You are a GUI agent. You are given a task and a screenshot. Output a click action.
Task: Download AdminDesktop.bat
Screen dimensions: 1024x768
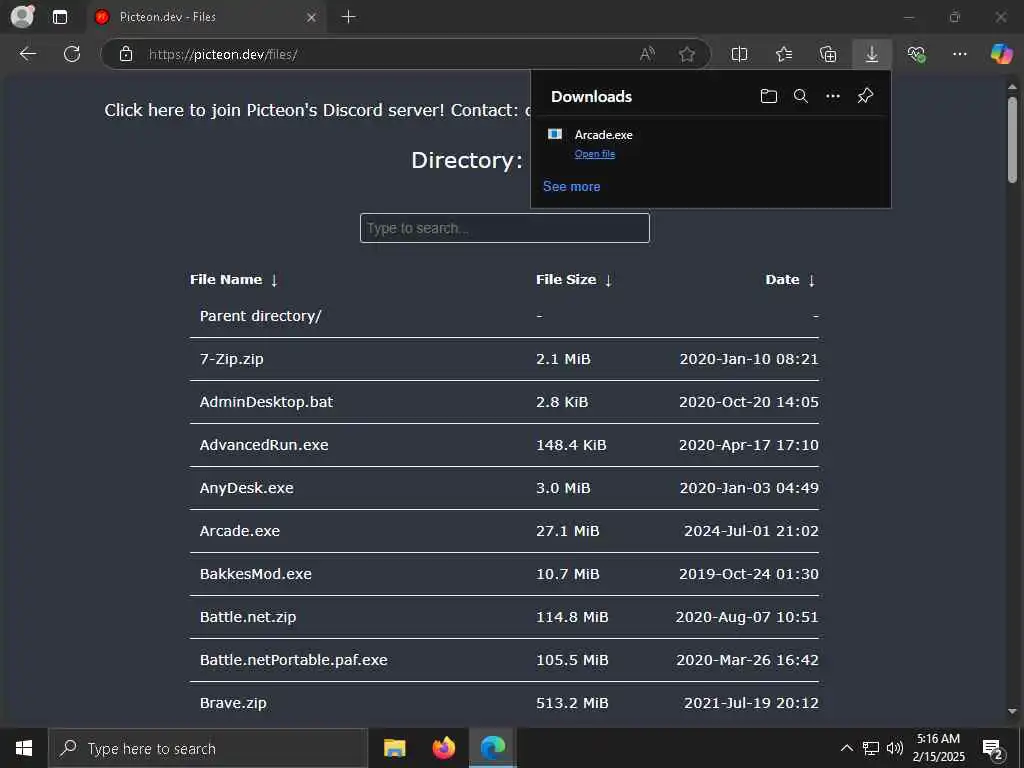point(266,402)
